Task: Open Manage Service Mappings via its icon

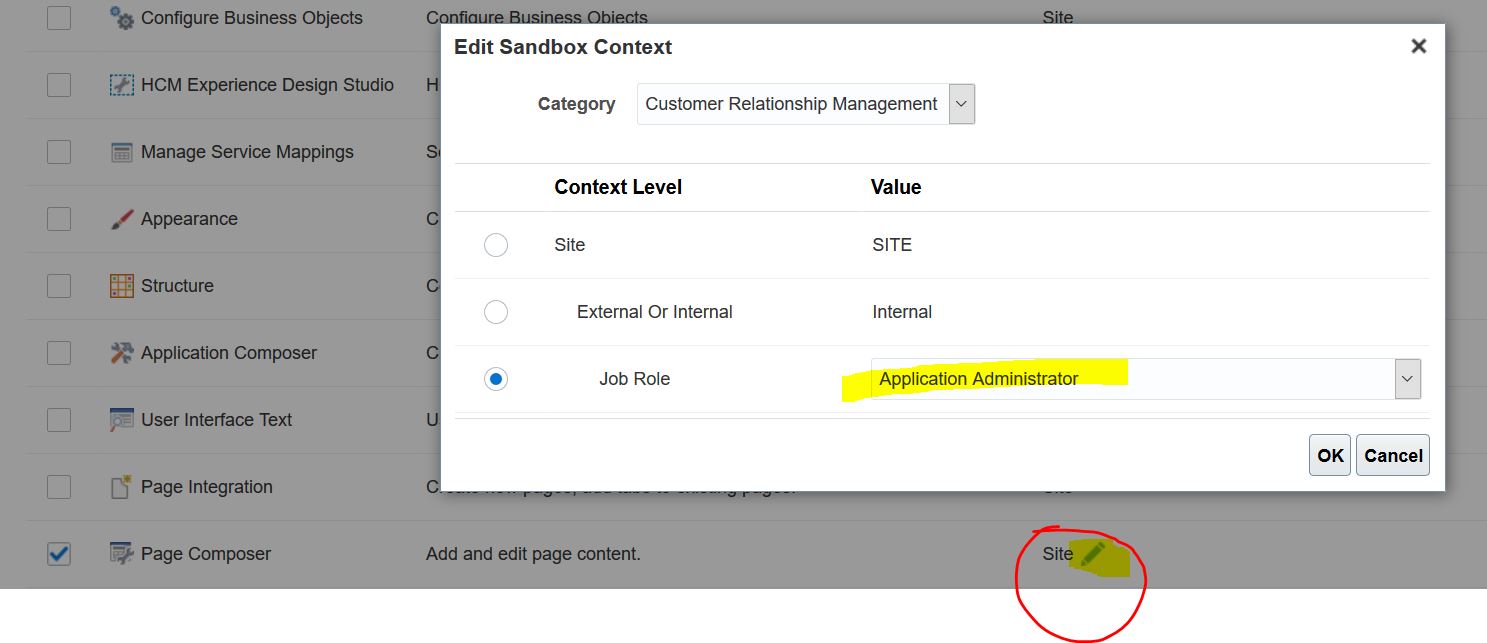Action: [x=120, y=151]
